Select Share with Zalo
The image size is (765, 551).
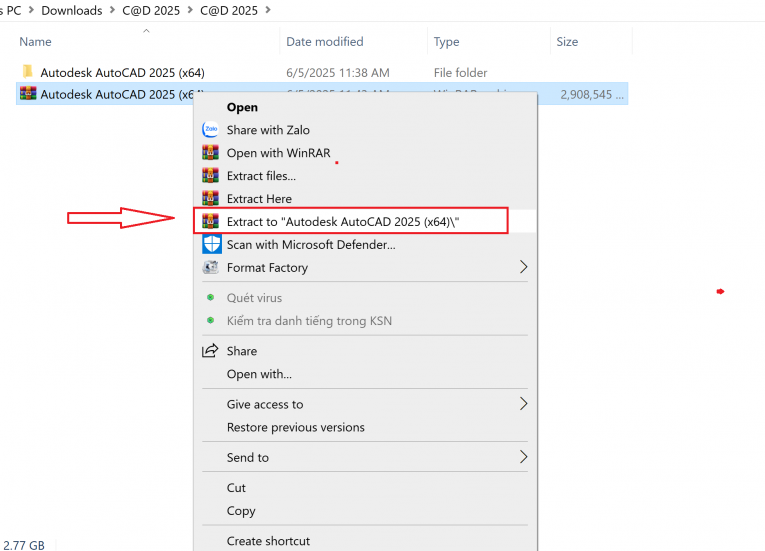(x=268, y=130)
